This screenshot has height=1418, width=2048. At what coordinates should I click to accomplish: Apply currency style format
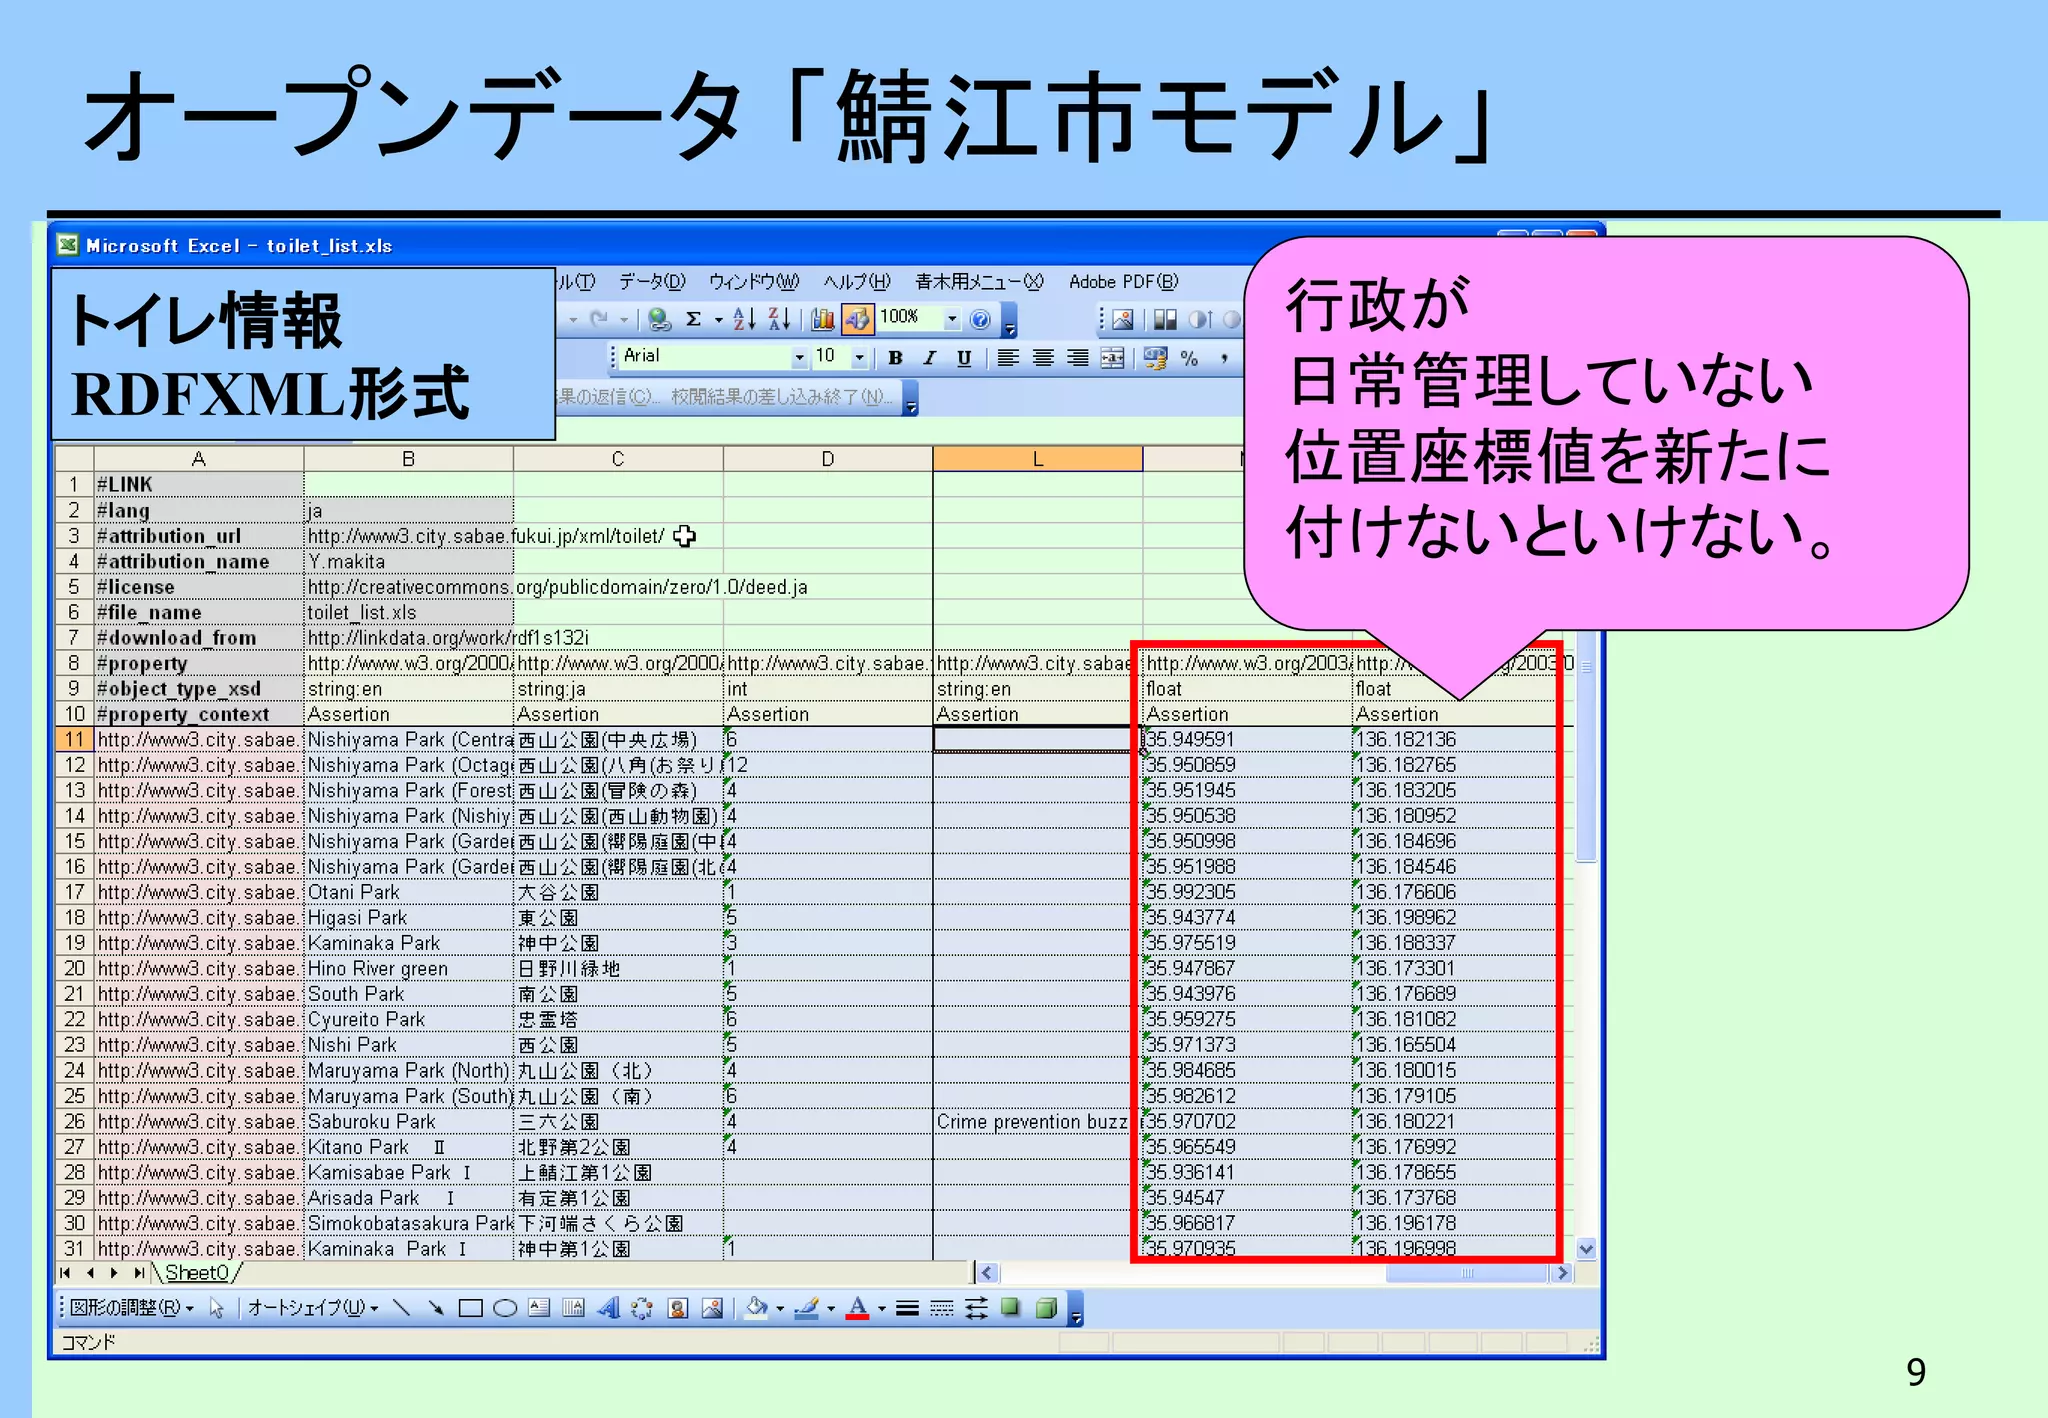click(x=1156, y=358)
